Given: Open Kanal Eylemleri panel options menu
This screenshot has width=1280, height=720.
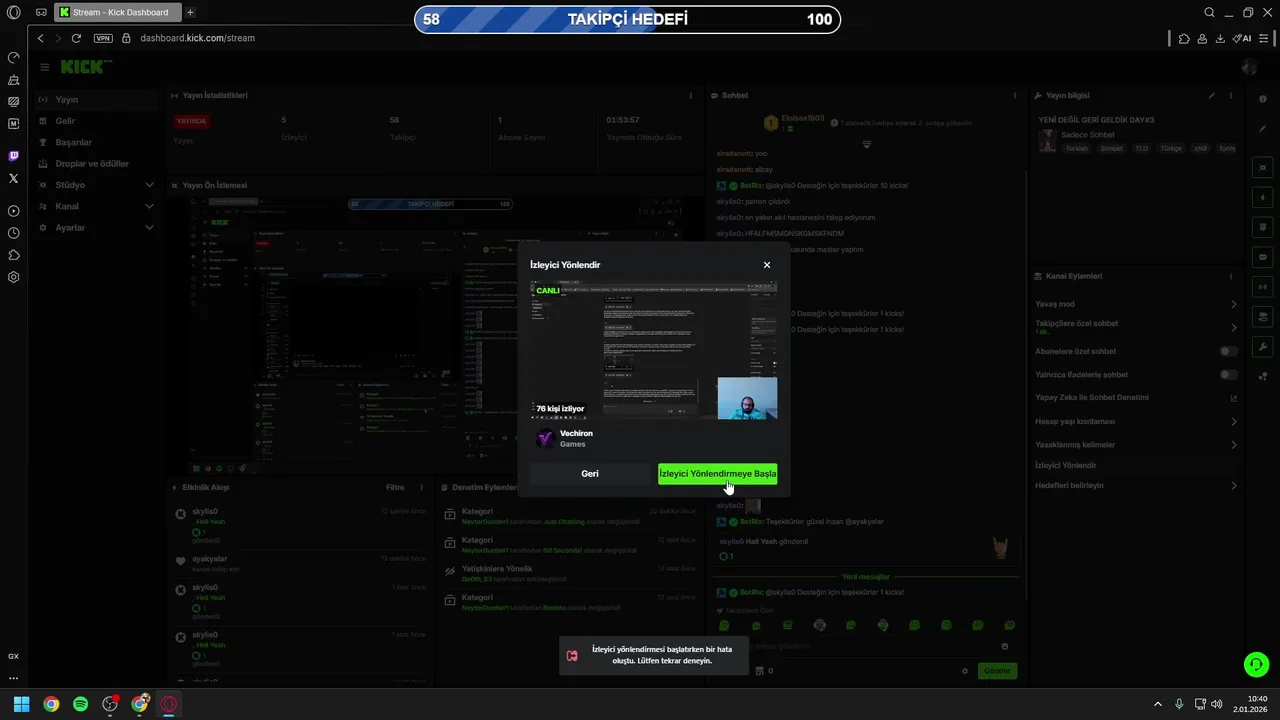Looking at the screenshot, I should (x=1231, y=276).
